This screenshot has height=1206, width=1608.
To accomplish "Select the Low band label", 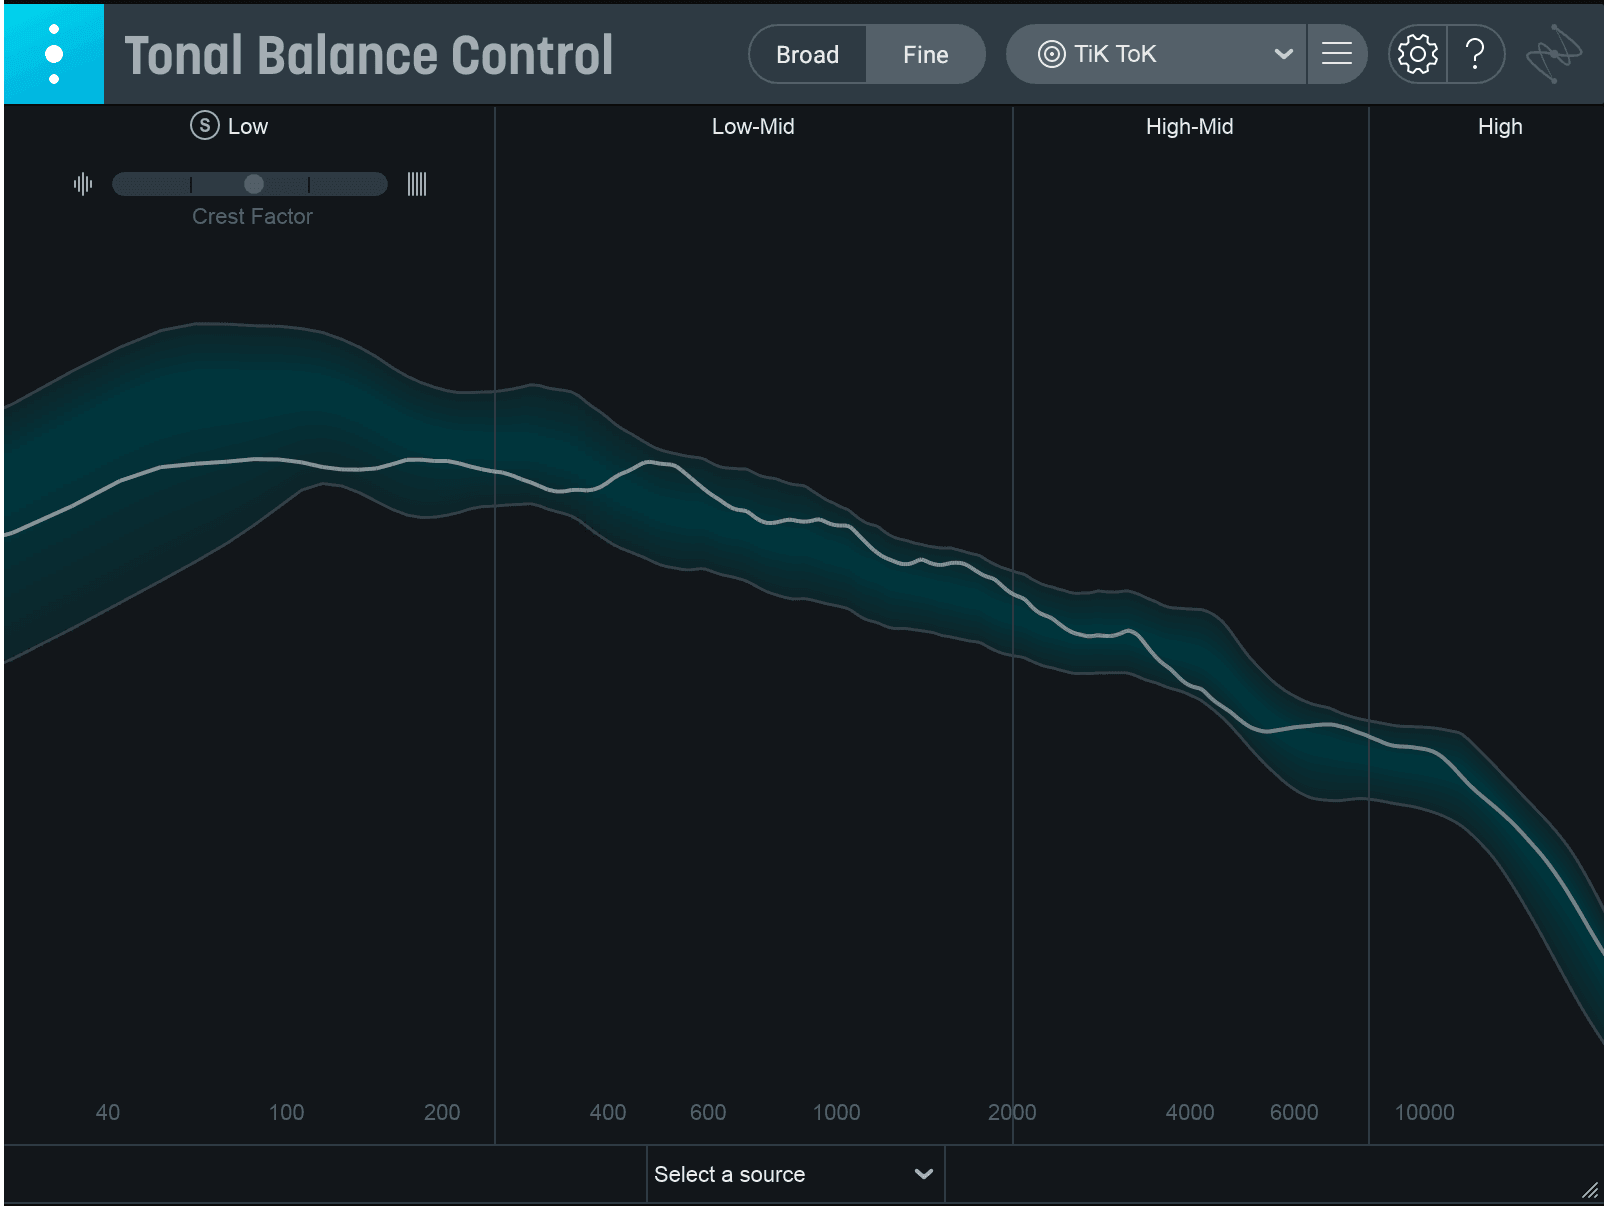I will (248, 127).
